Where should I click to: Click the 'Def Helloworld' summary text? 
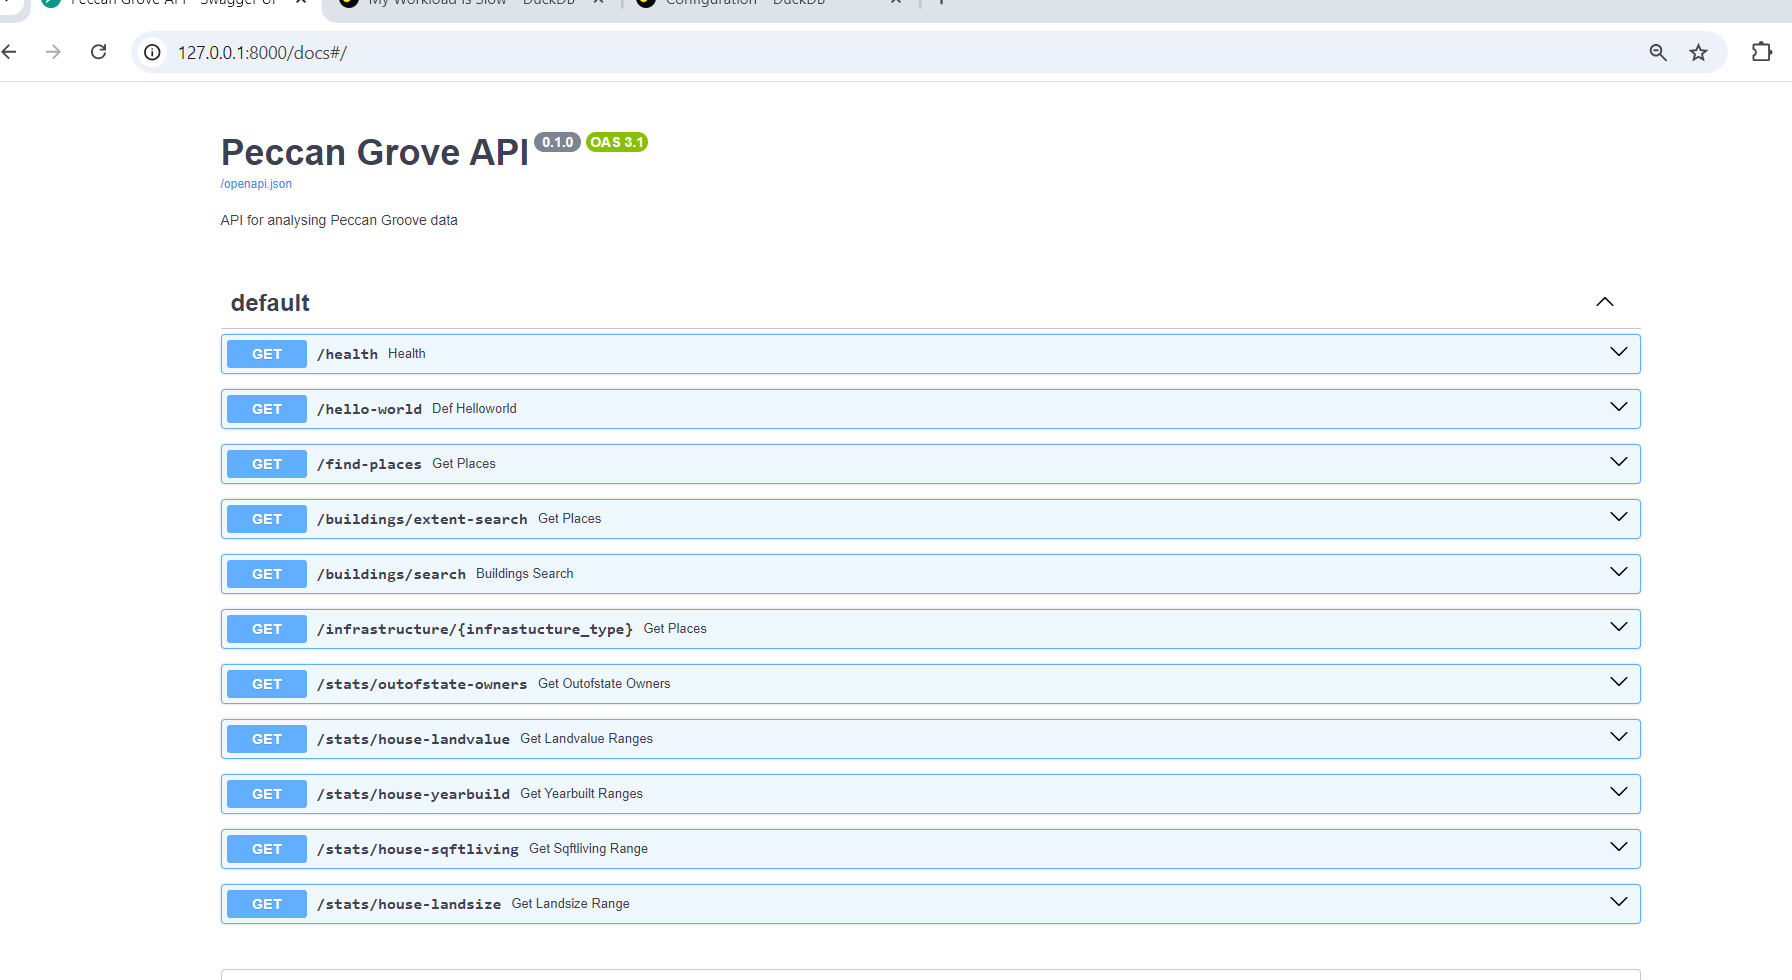pyautogui.click(x=474, y=408)
